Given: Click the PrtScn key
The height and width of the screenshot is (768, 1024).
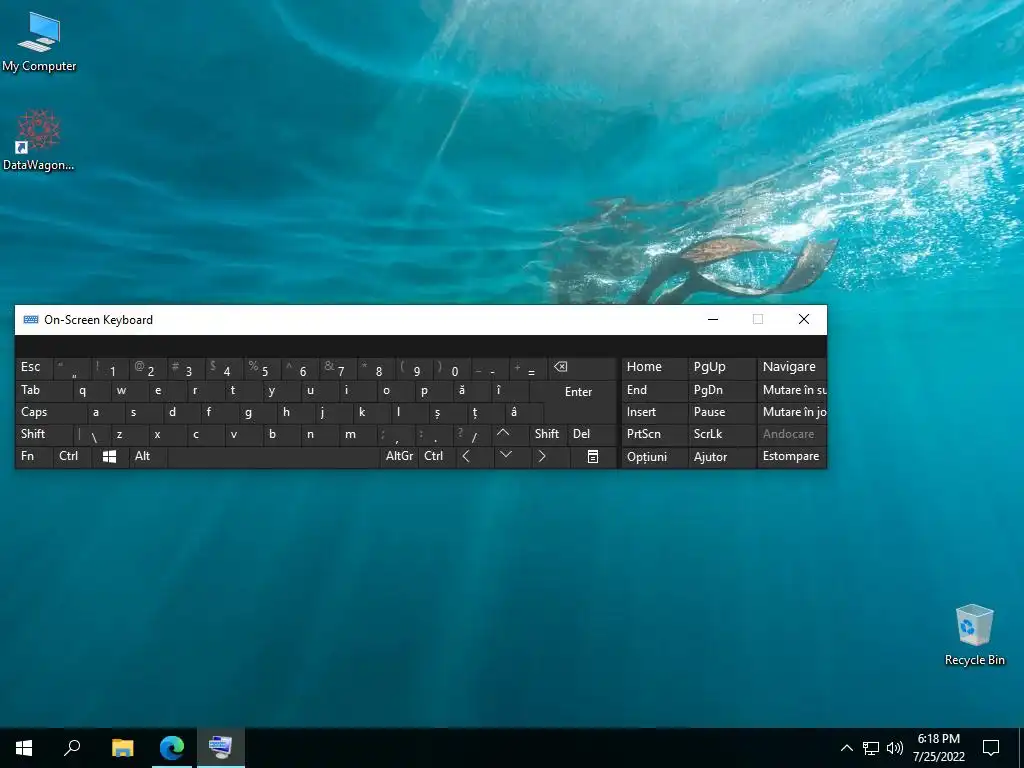Looking at the screenshot, I should point(654,434).
